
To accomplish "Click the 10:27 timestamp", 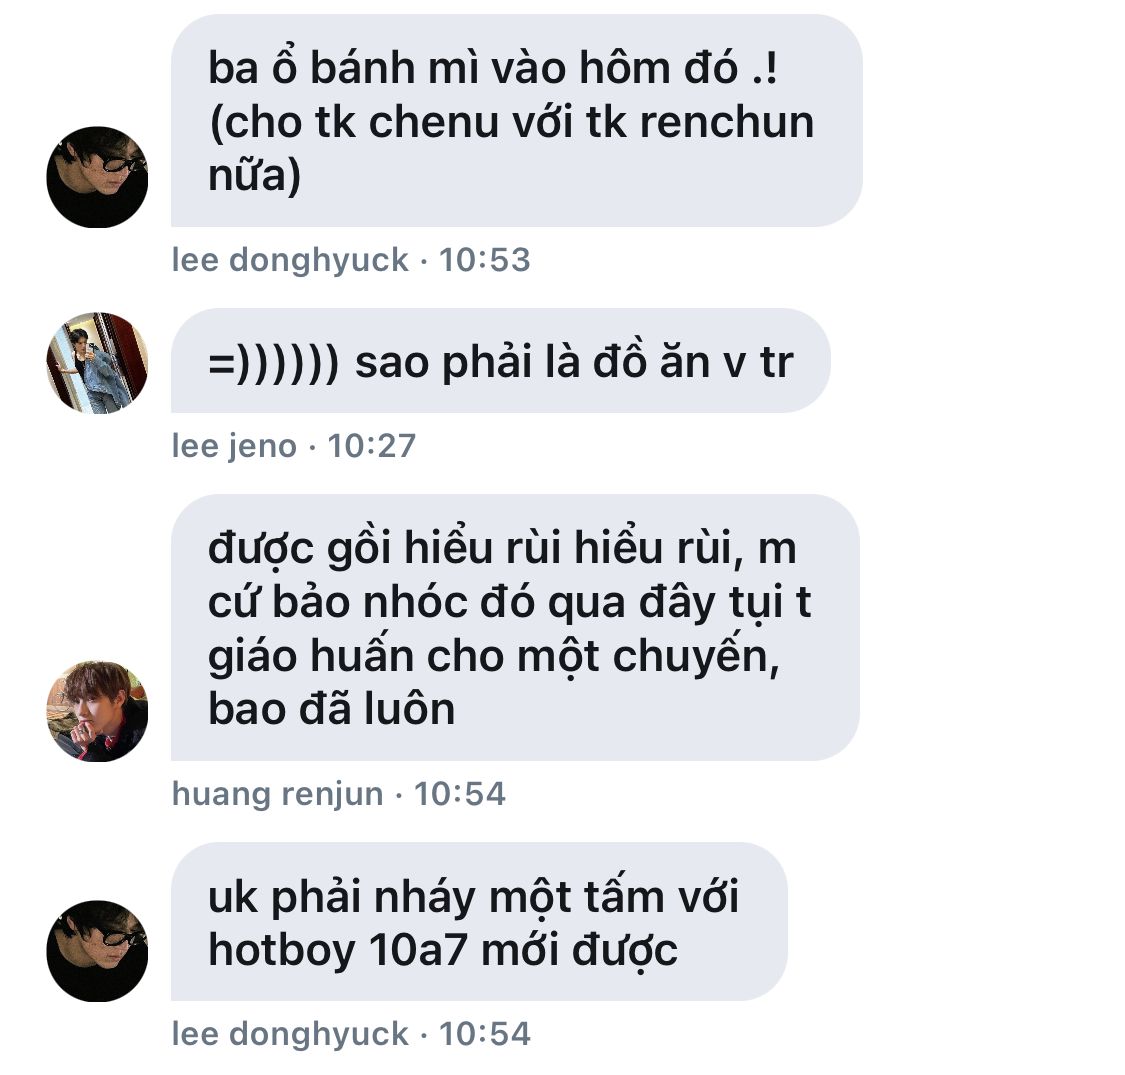I will pyautogui.click(x=372, y=446).
